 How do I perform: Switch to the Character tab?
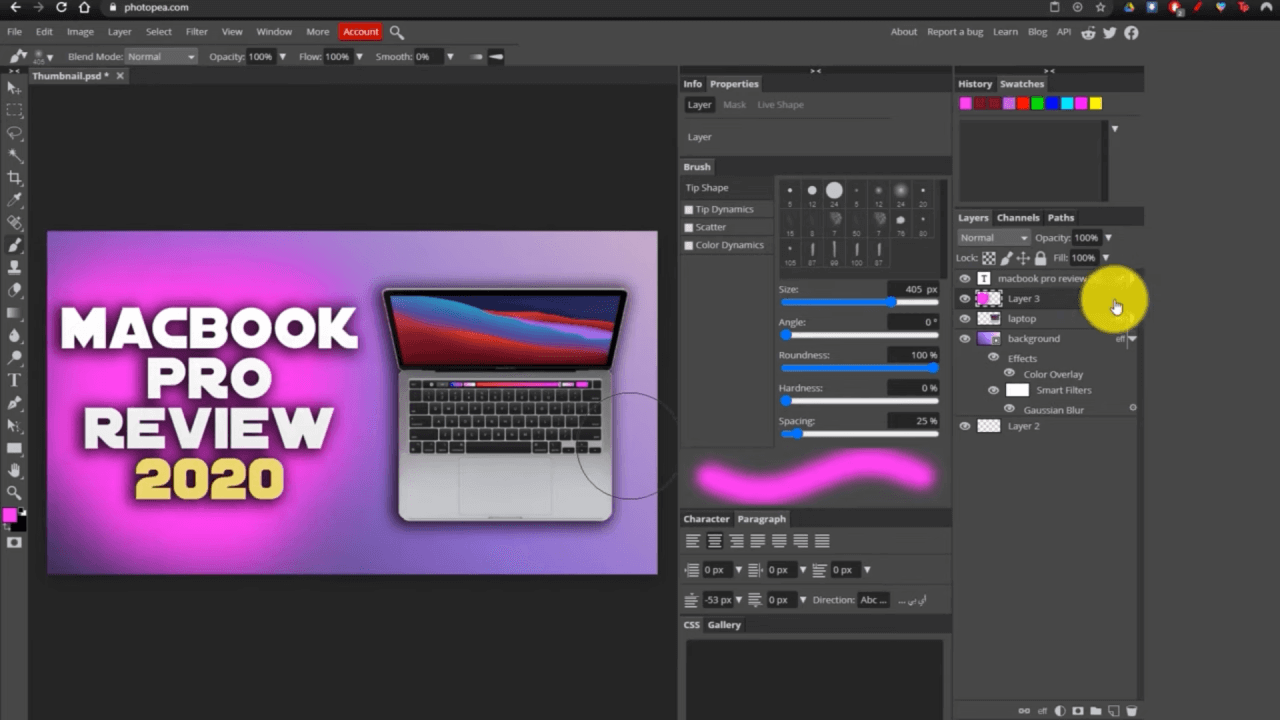(706, 519)
